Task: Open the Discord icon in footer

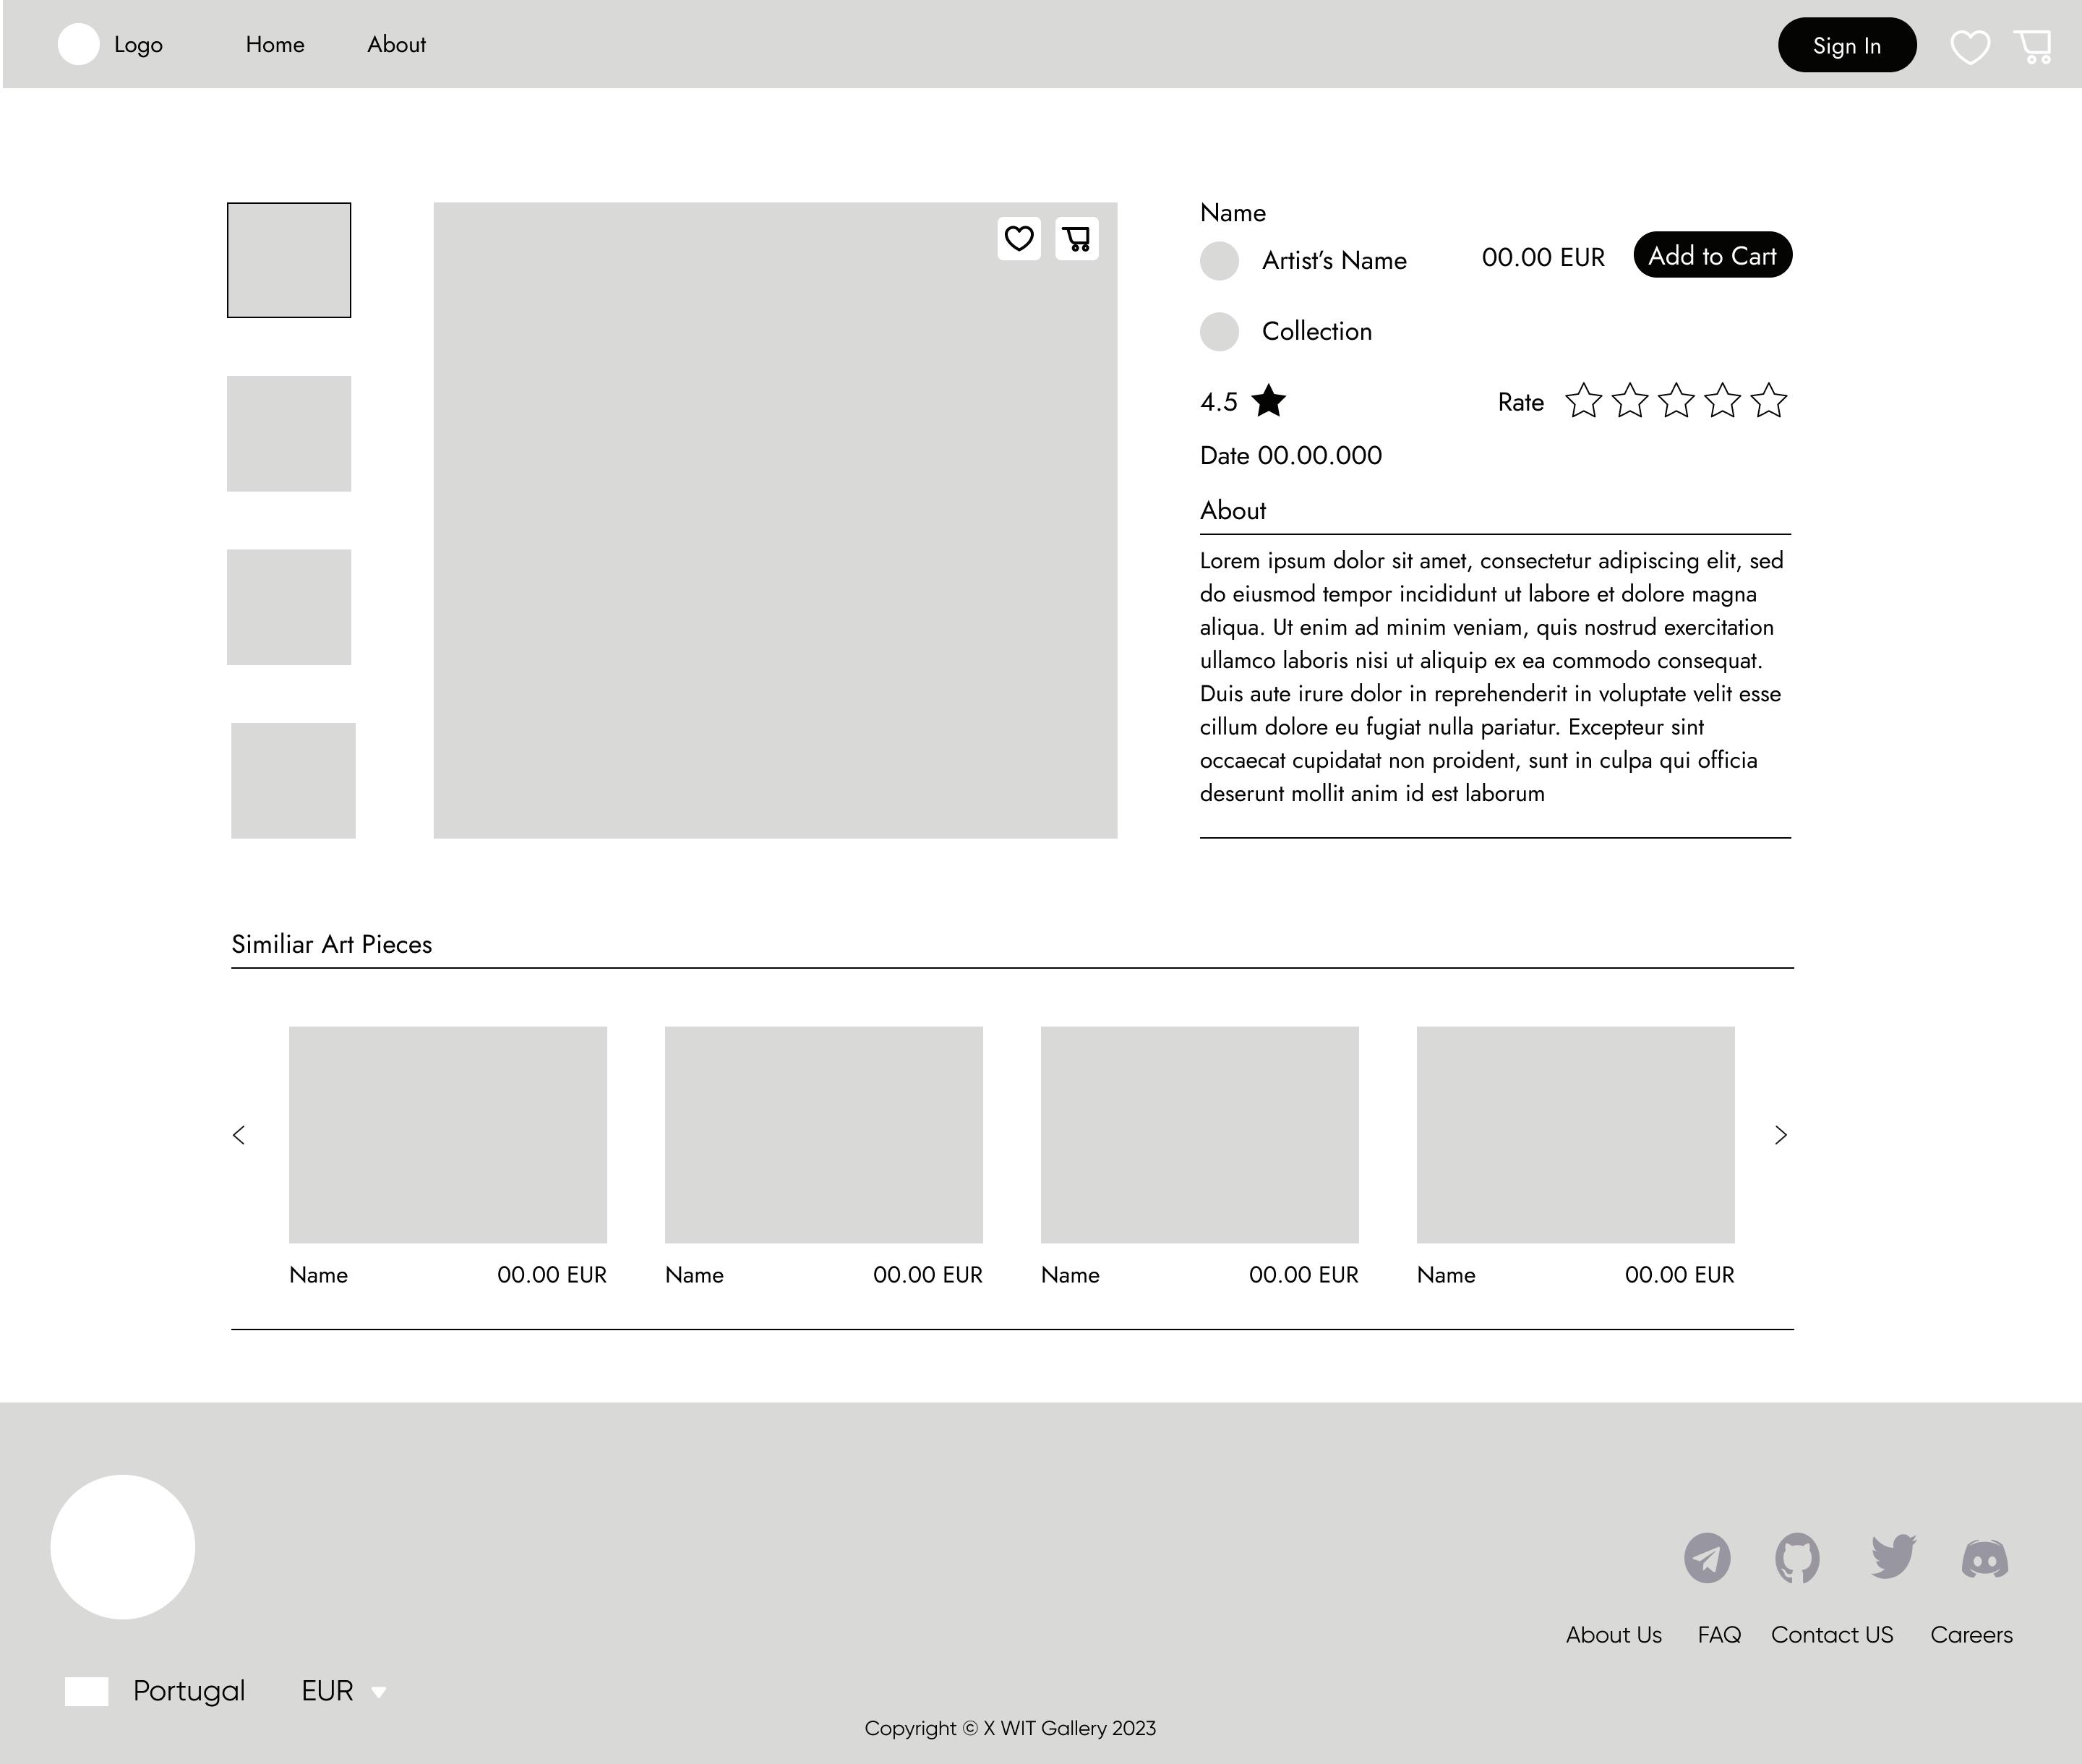Action: pyautogui.click(x=1985, y=1558)
